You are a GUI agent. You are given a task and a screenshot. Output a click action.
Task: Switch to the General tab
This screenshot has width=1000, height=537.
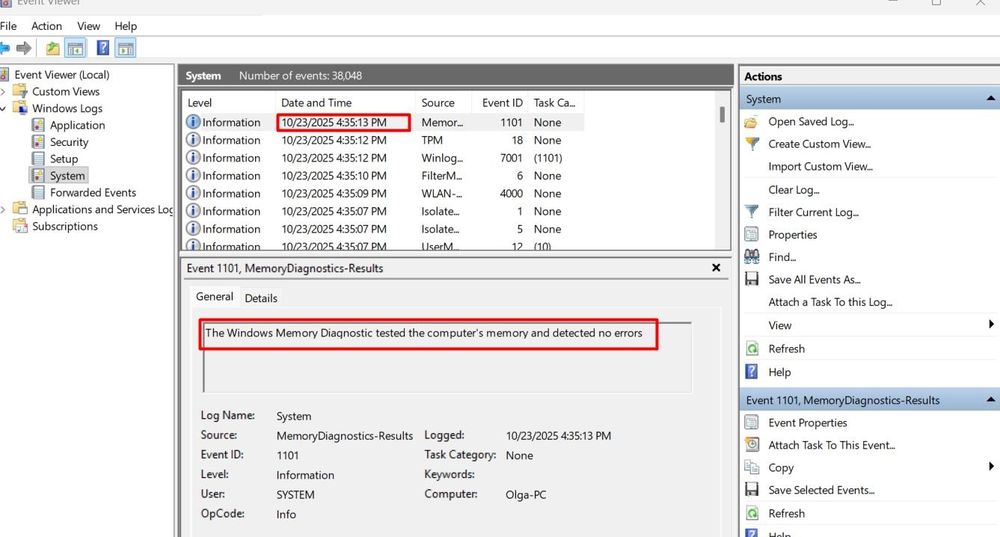[x=214, y=297]
